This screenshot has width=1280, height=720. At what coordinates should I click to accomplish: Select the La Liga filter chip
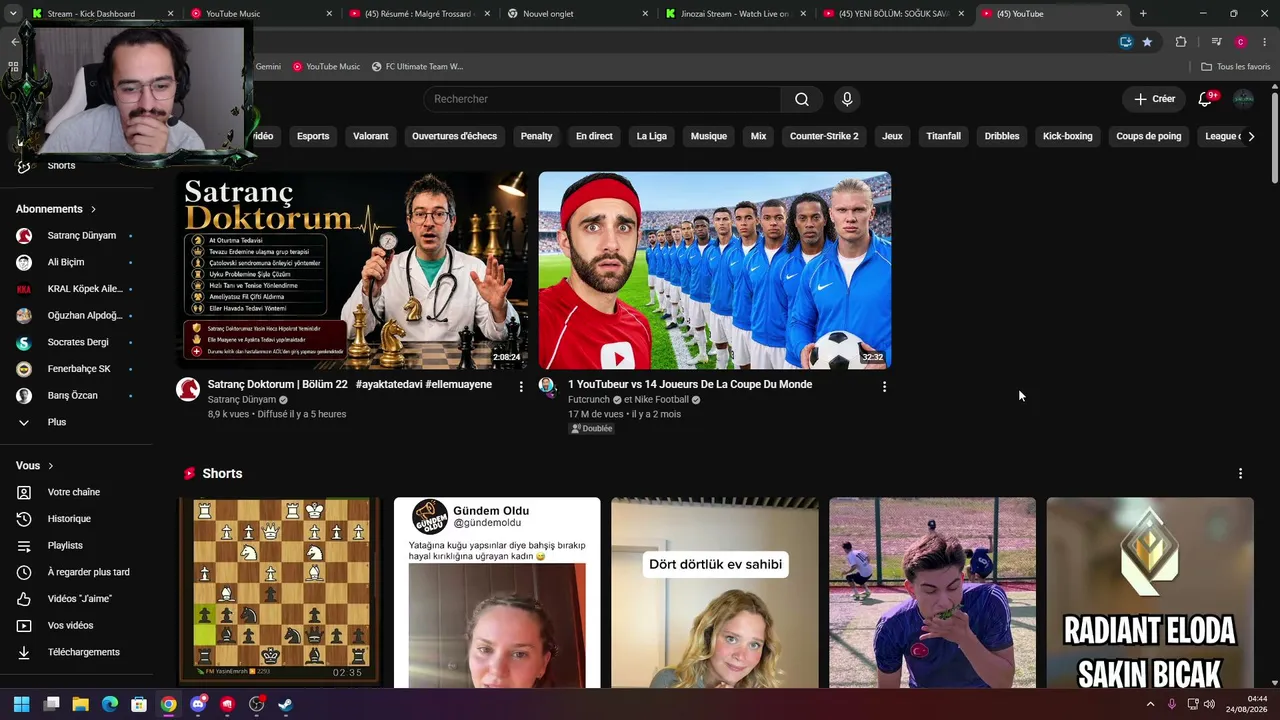(x=652, y=136)
